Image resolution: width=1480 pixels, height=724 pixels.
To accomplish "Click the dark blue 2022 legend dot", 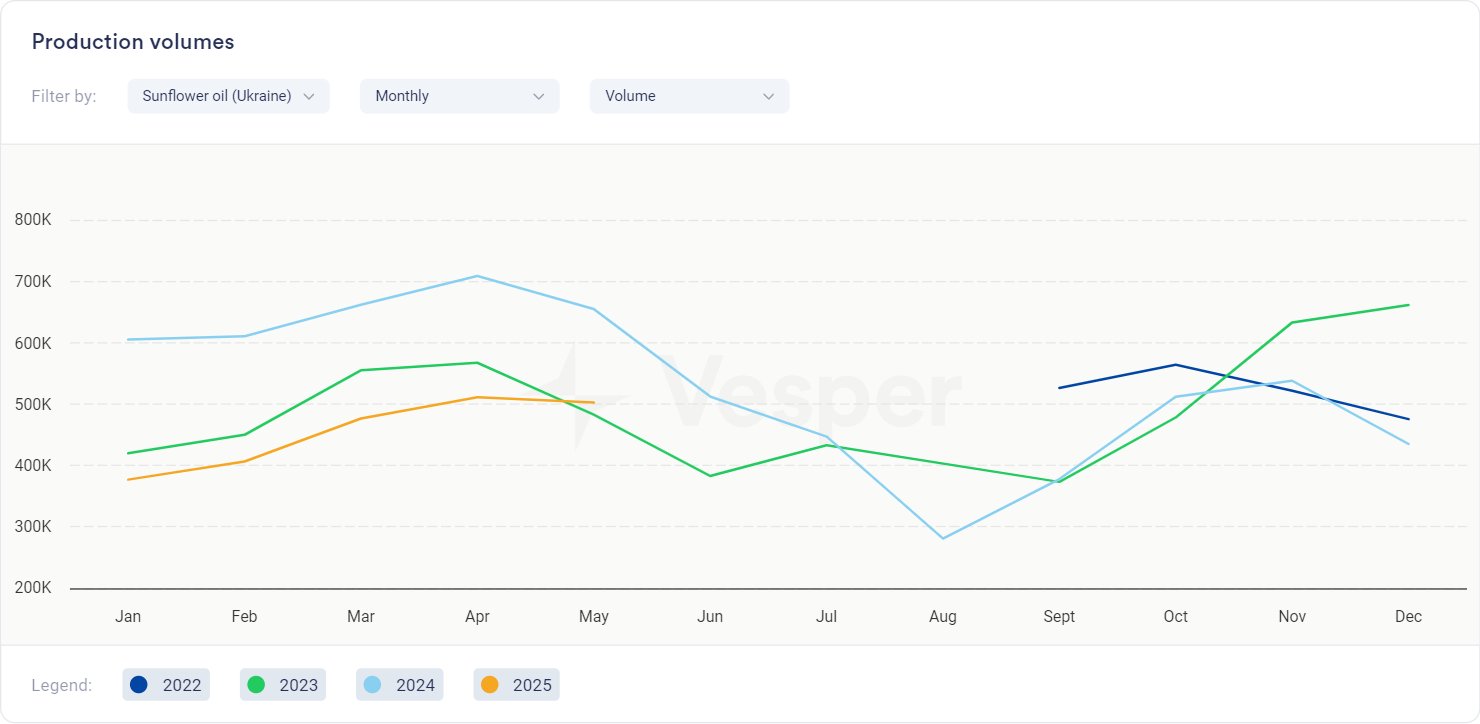I will point(139,685).
